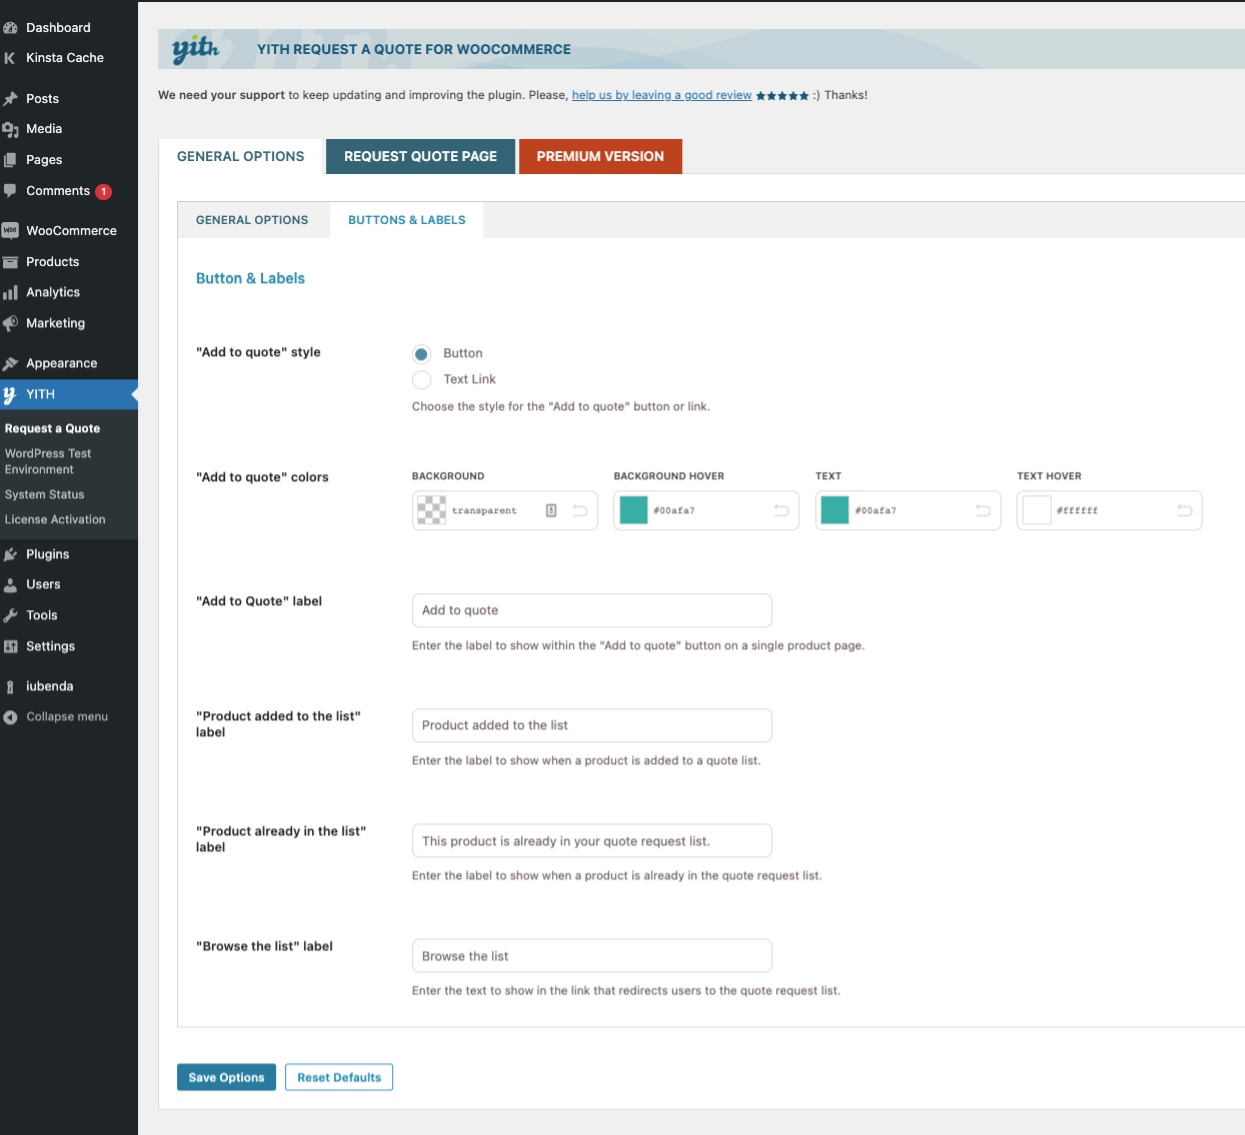Open the Premium Version tab

click(x=600, y=157)
